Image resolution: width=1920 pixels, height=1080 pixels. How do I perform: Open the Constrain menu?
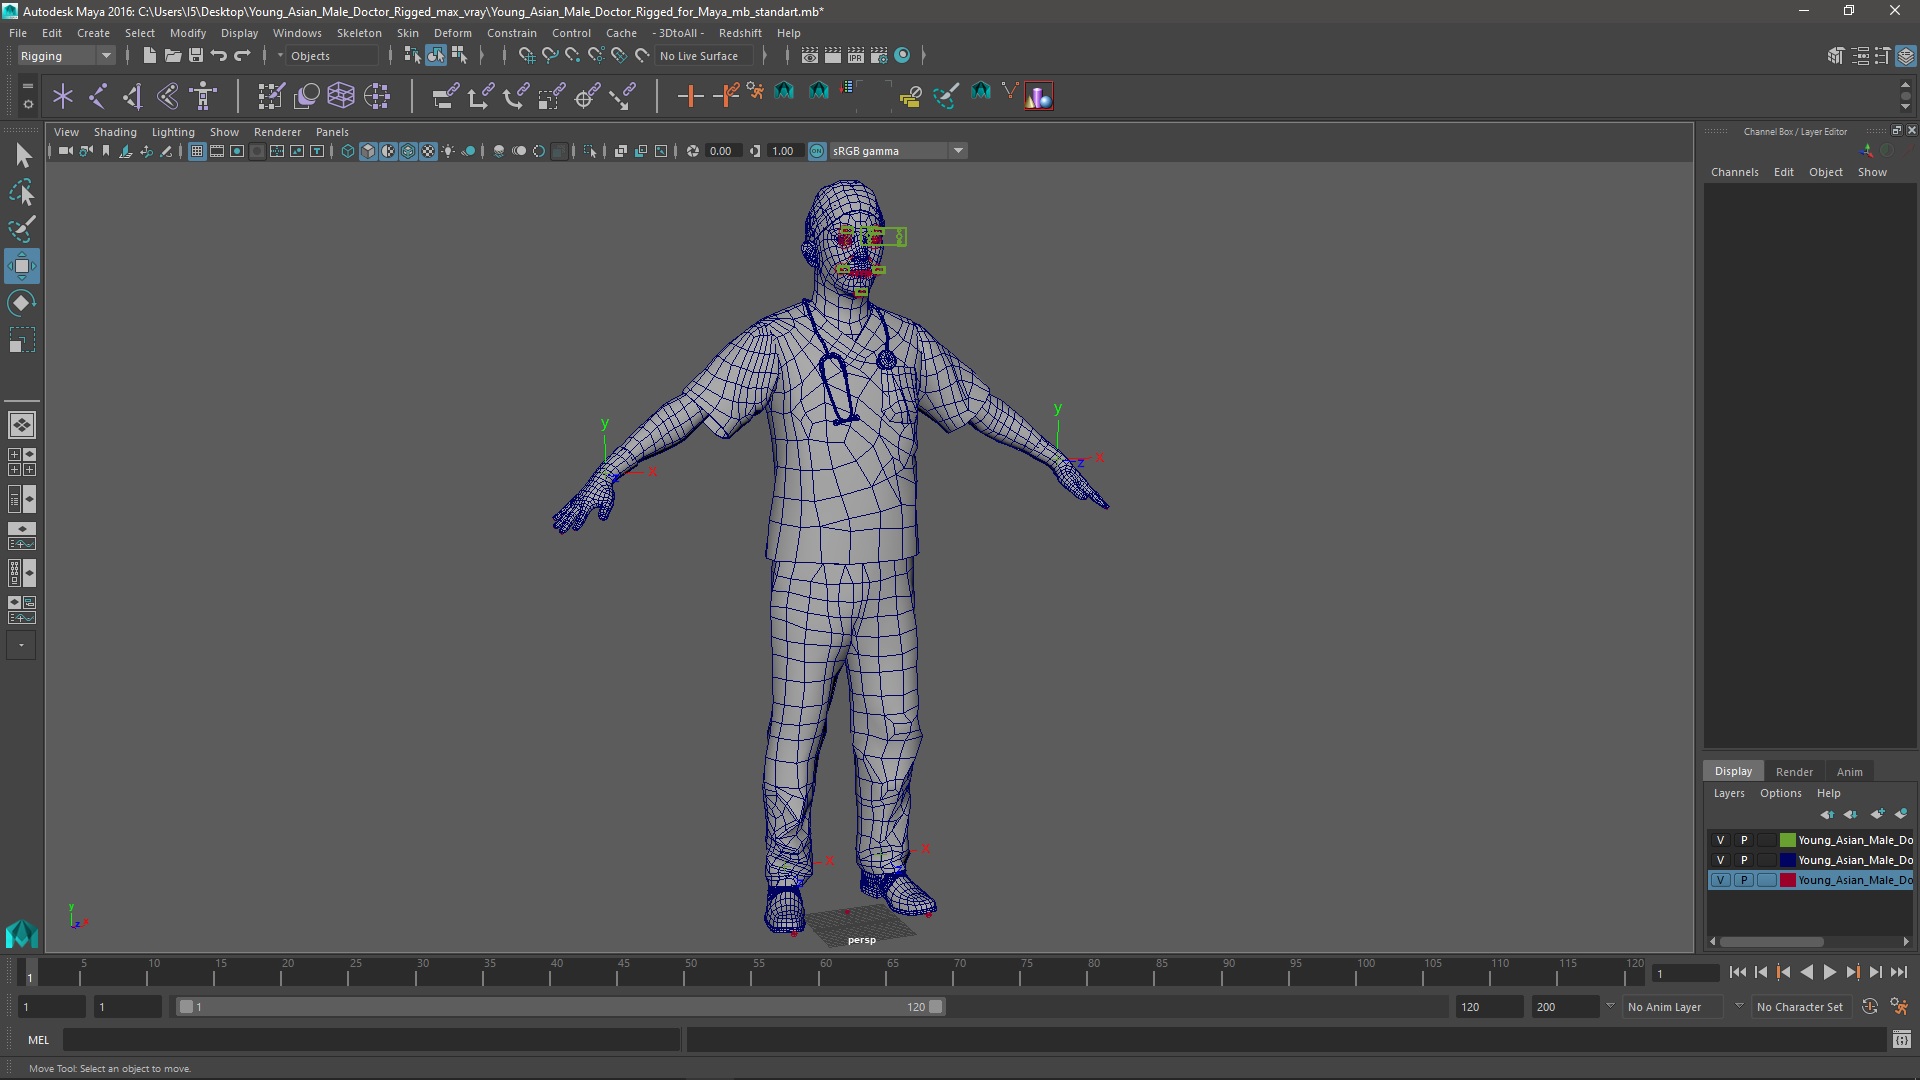coord(512,33)
